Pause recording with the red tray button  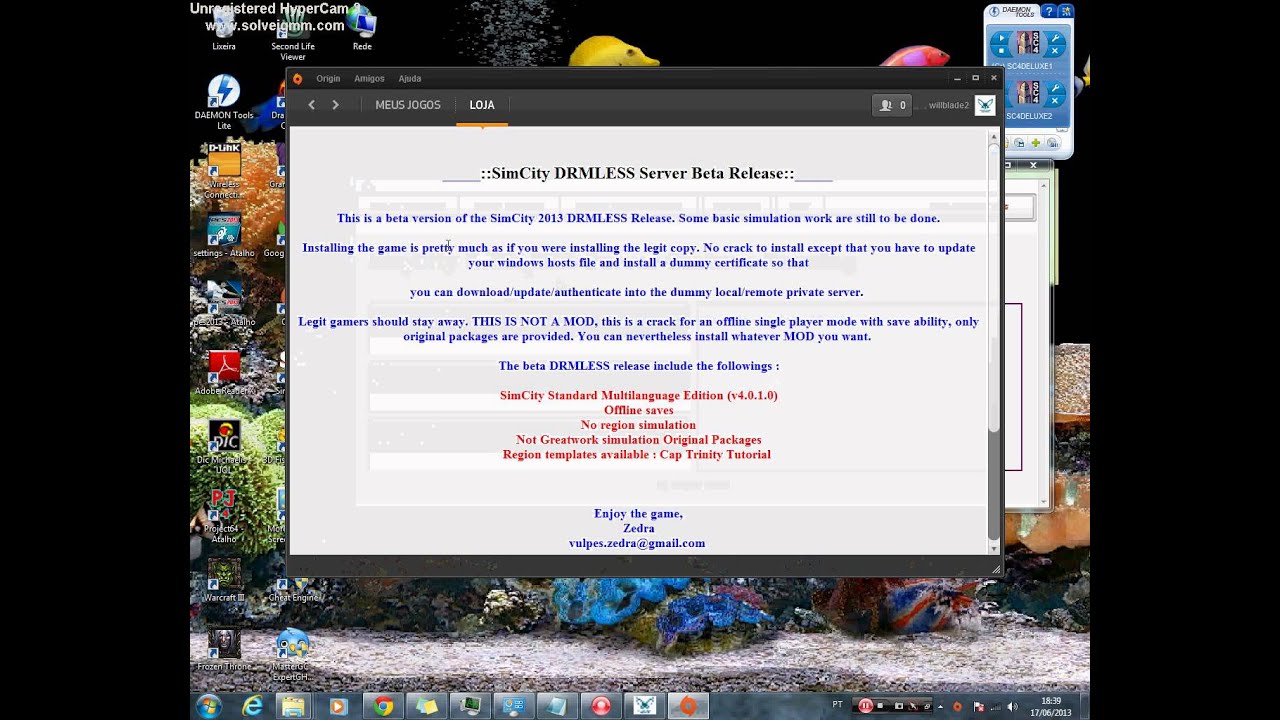point(865,706)
